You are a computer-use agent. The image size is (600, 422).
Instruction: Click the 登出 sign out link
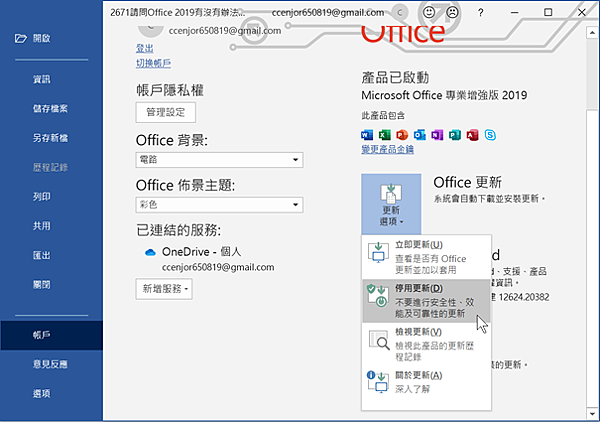tap(145, 48)
